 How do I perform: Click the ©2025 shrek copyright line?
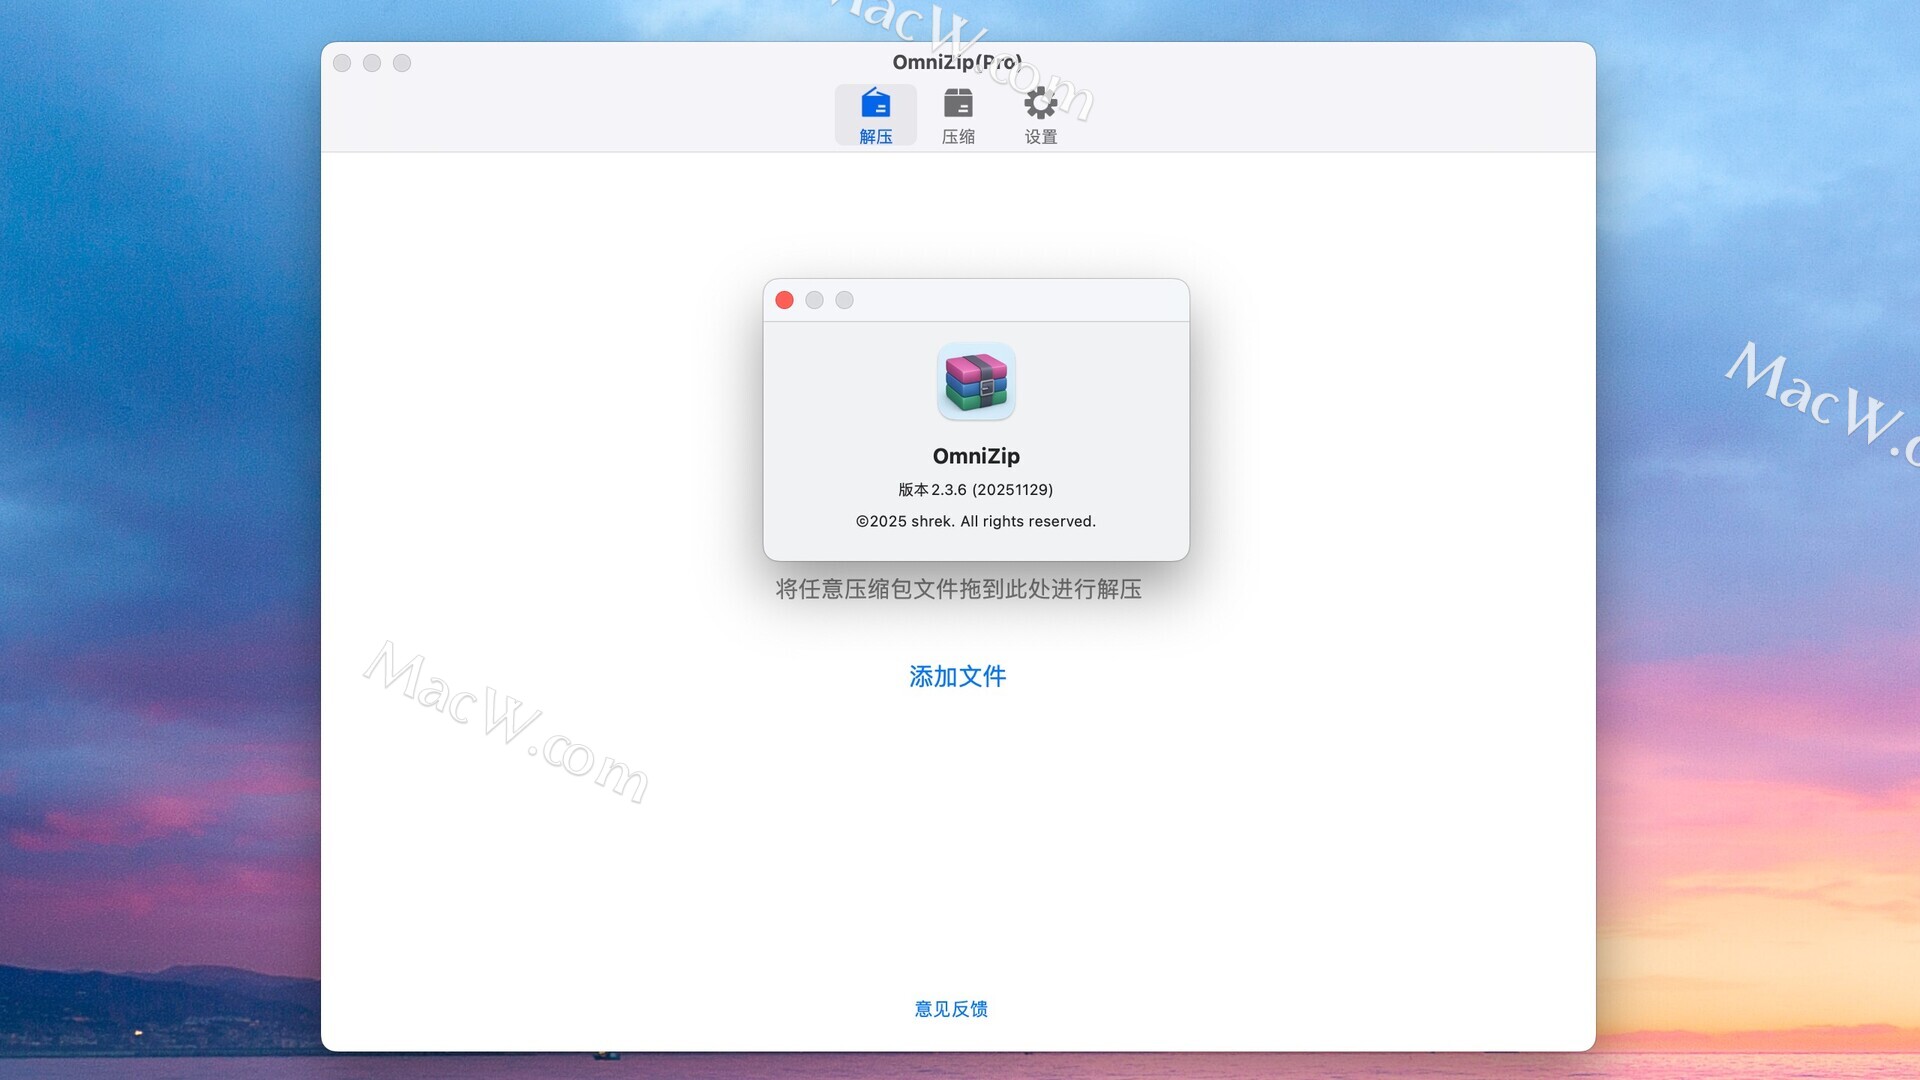tap(975, 521)
